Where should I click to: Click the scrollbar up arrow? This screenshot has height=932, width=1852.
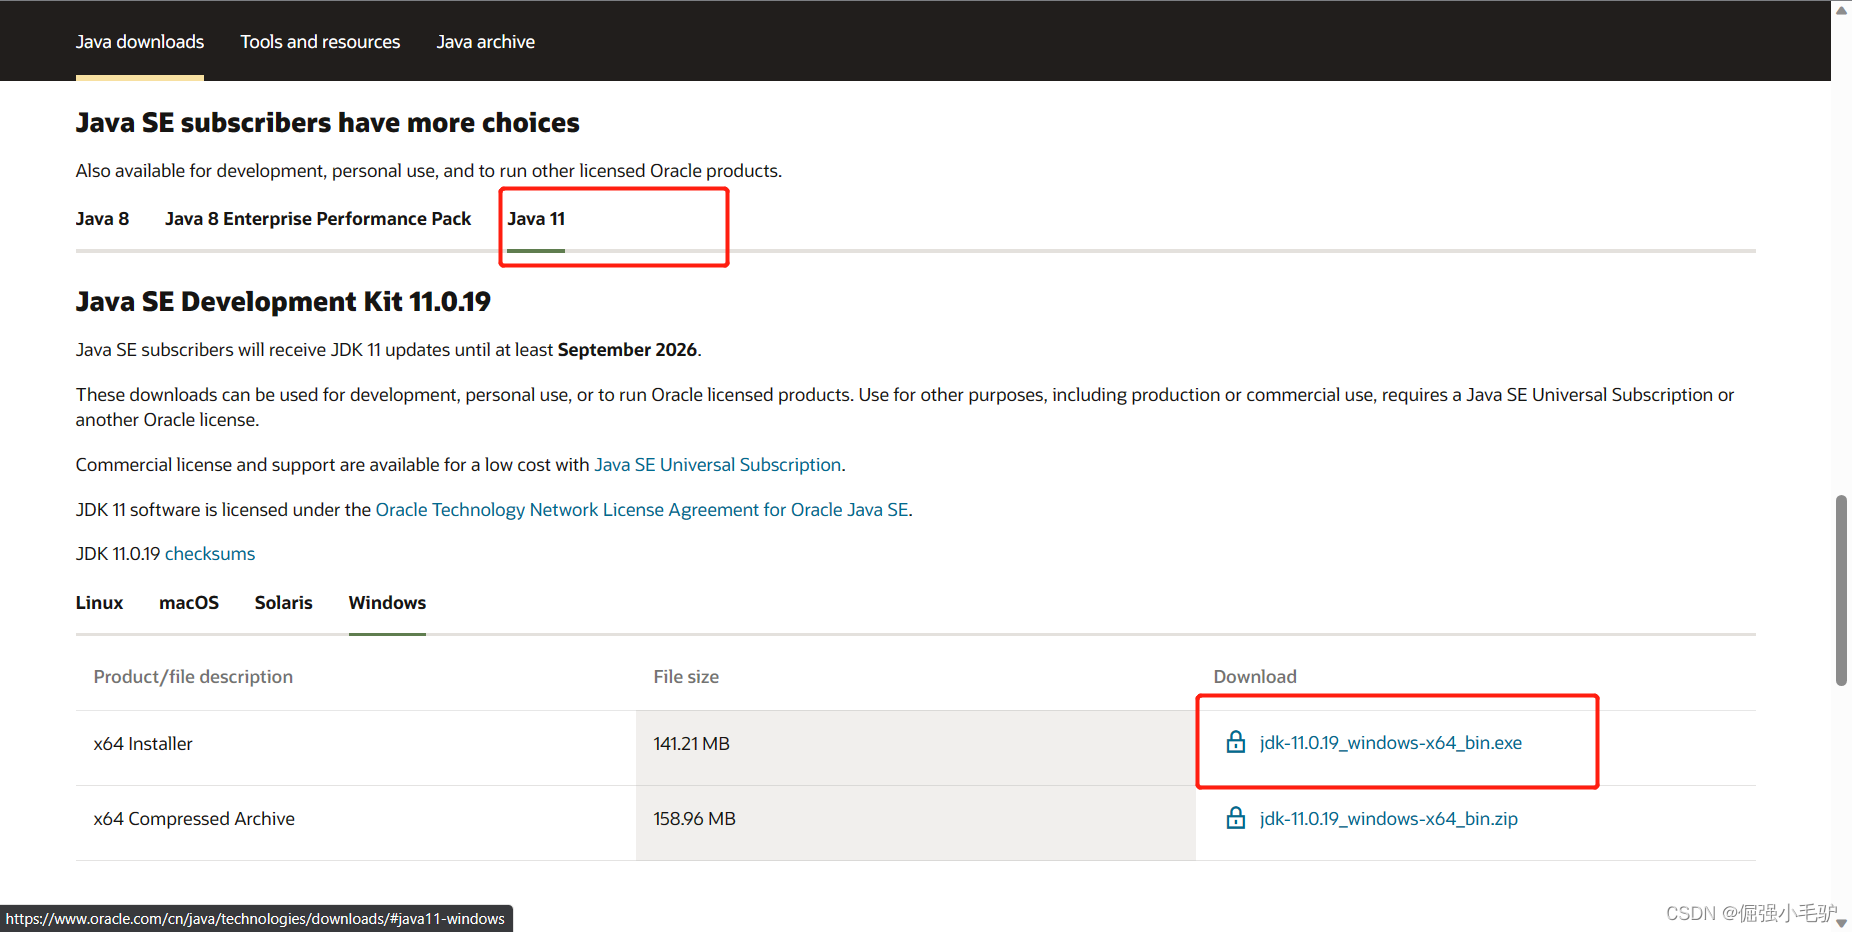(x=1841, y=10)
